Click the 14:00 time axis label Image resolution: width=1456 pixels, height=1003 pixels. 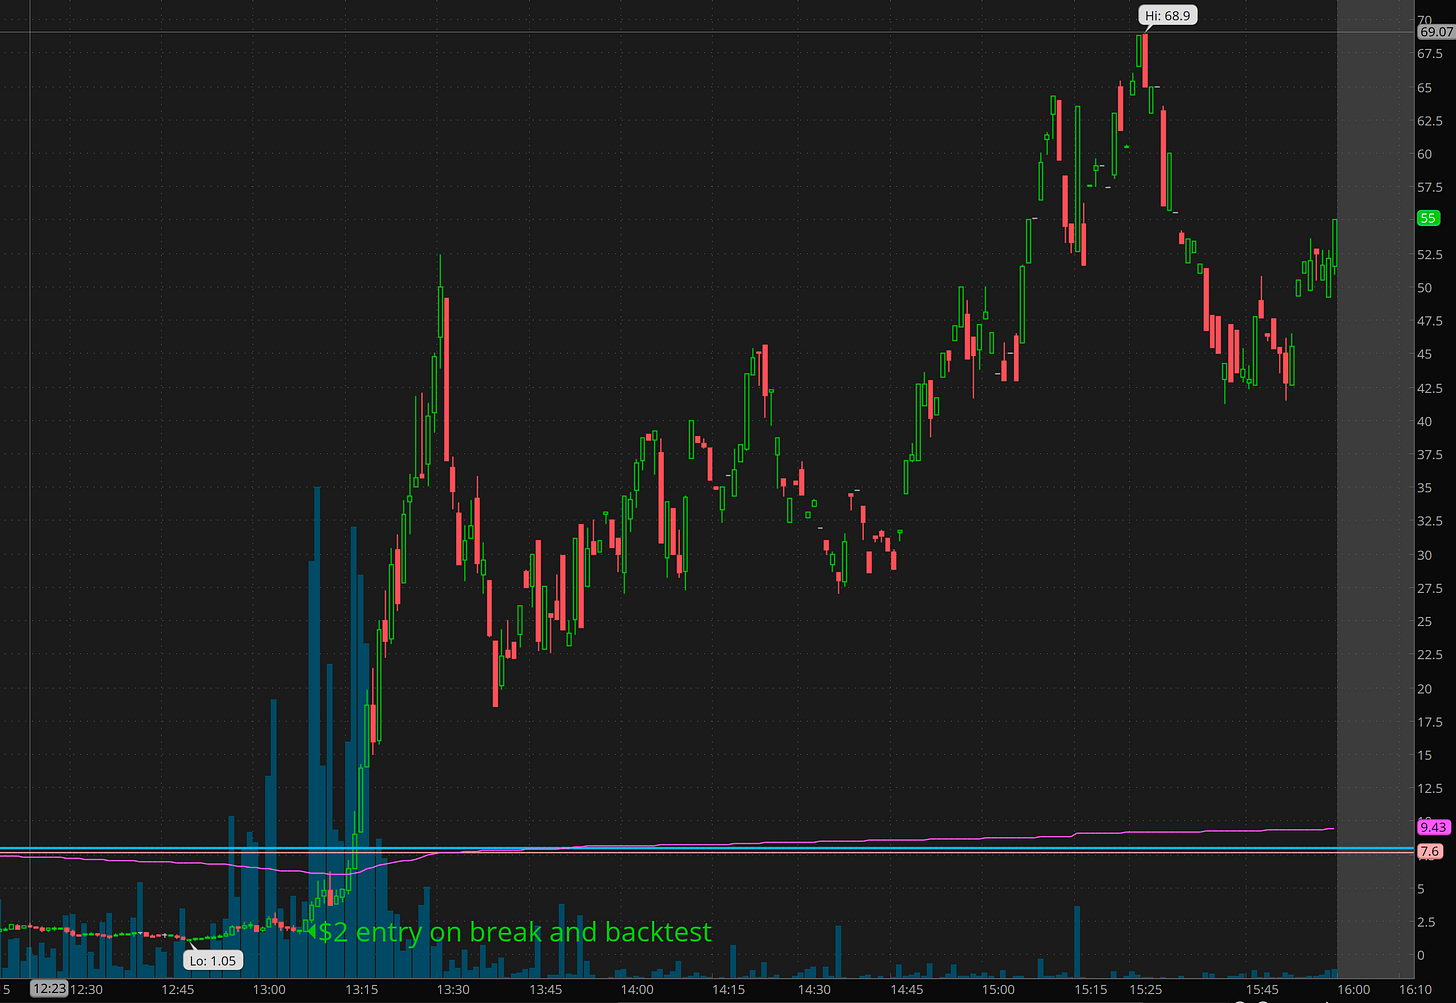click(637, 990)
